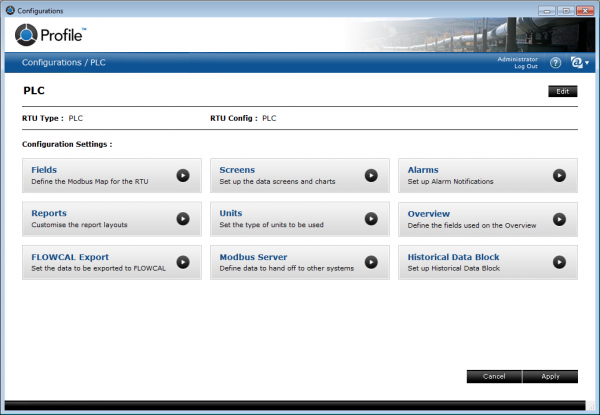The height and width of the screenshot is (415, 600).
Task: Click the RTU Config label
Action: coord(233,118)
